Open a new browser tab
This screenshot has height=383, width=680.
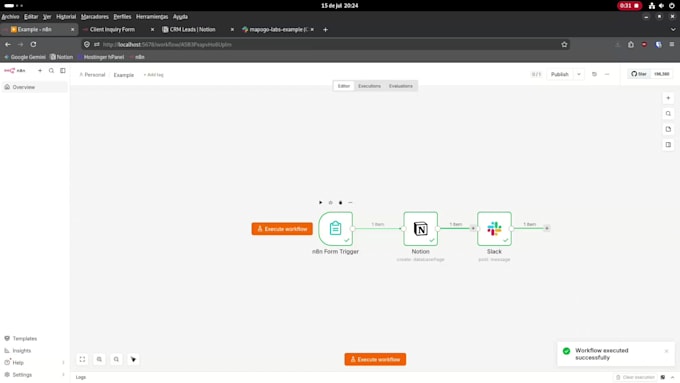325,29
